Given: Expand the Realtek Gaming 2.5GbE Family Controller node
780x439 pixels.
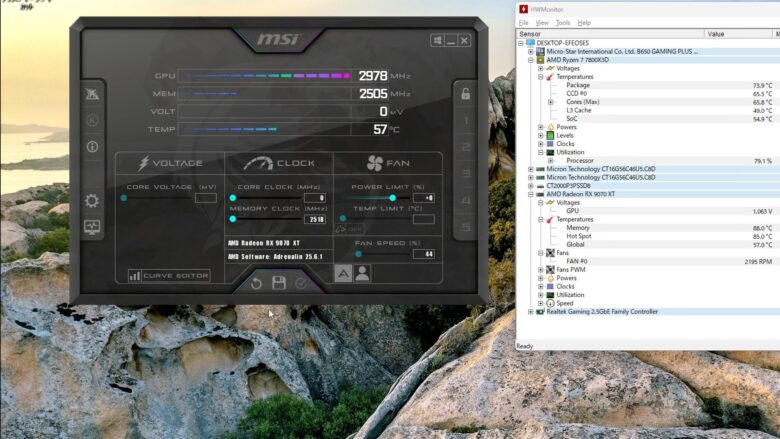Looking at the screenshot, I should tap(531, 312).
